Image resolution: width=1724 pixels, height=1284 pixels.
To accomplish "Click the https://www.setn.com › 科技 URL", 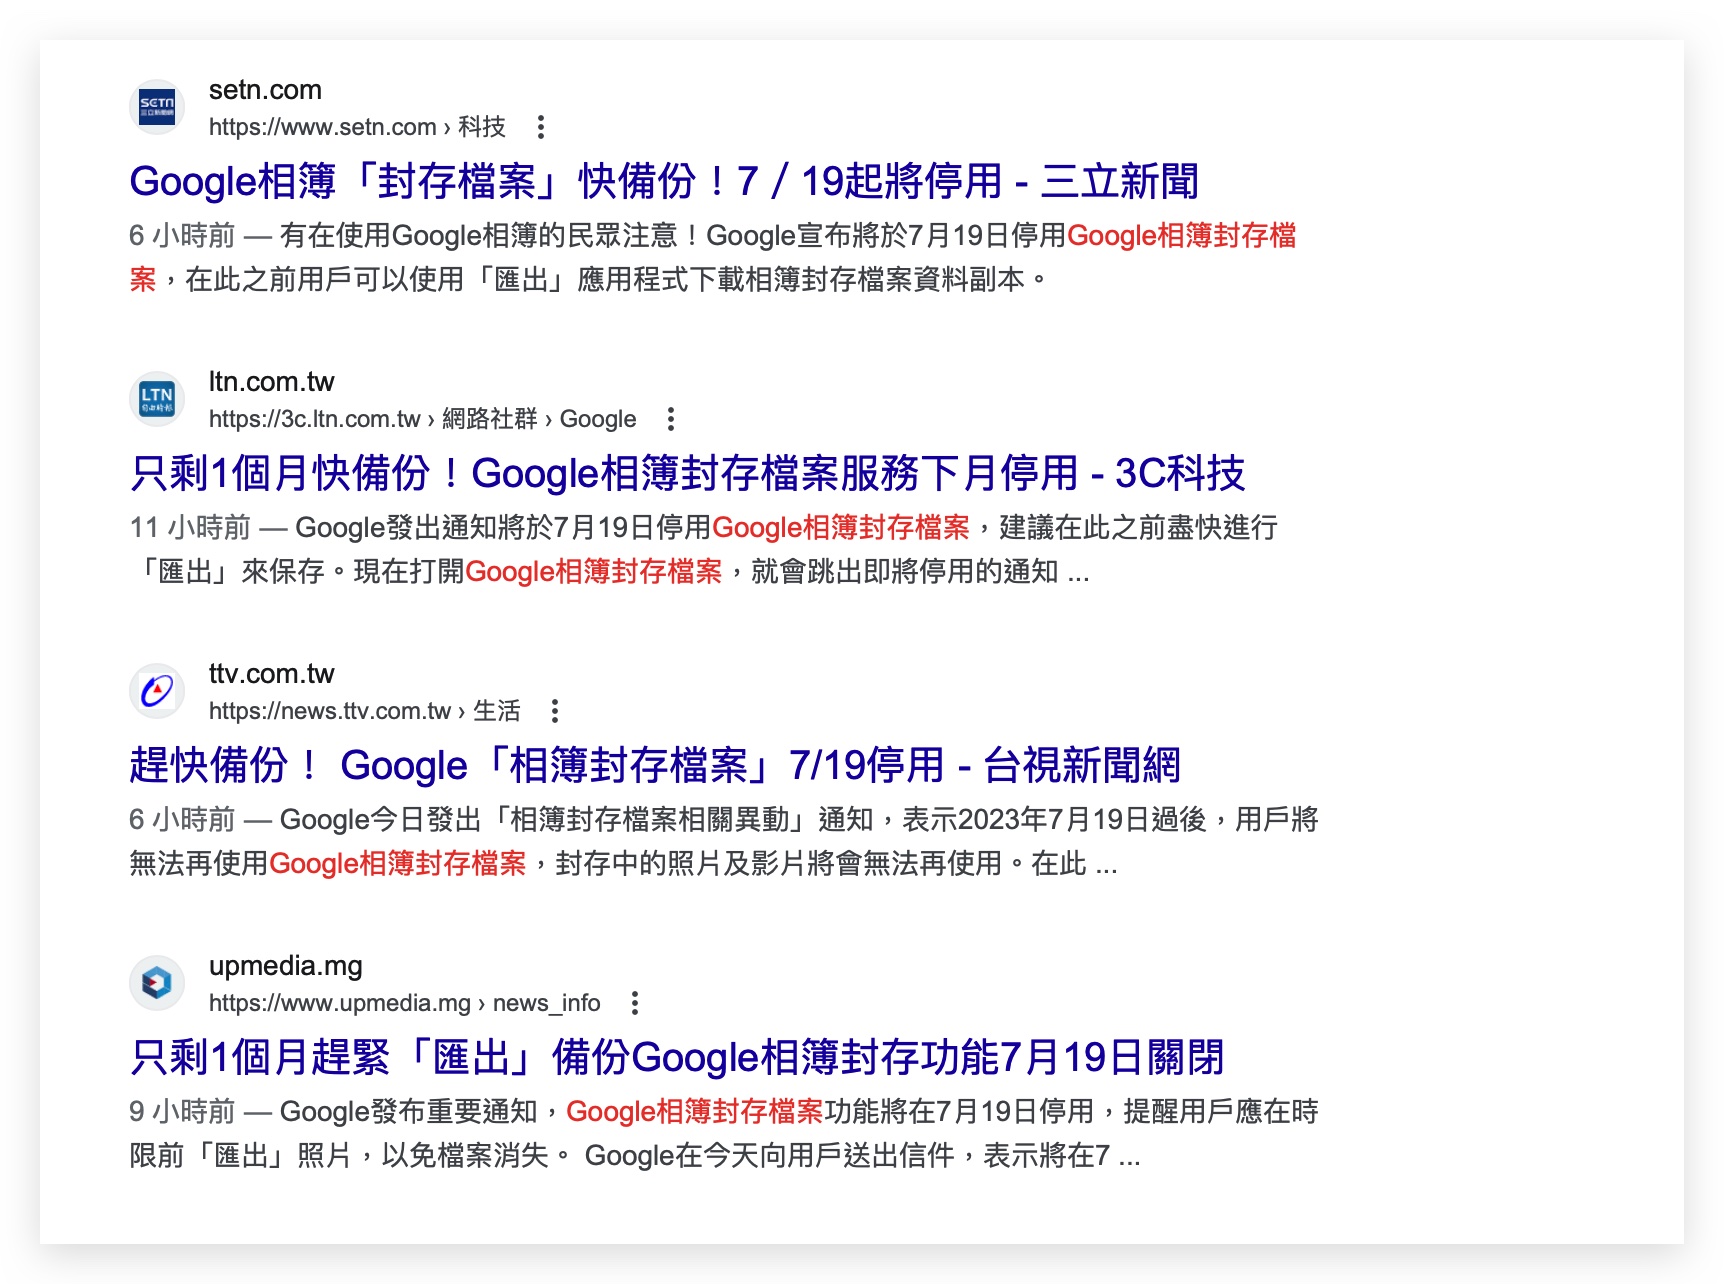I will (357, 127).
